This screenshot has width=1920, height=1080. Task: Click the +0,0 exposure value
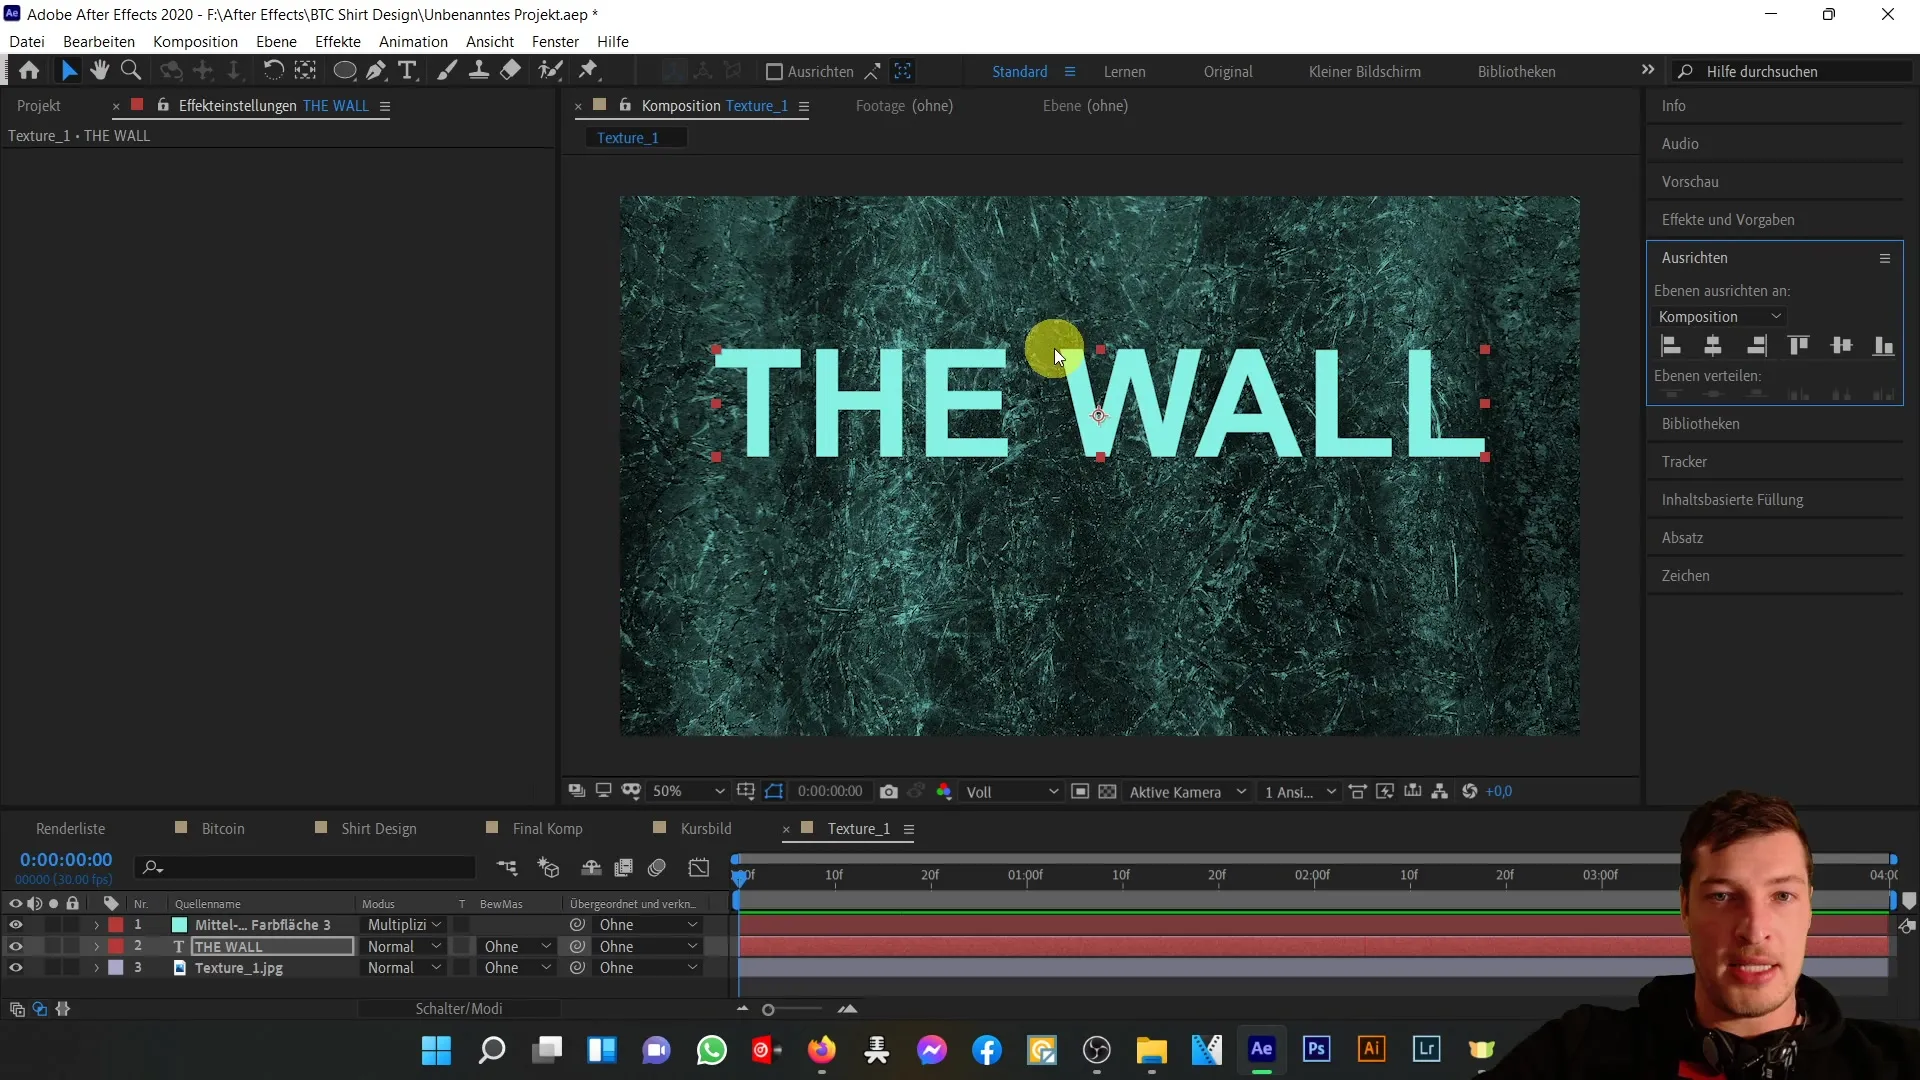1498,792
